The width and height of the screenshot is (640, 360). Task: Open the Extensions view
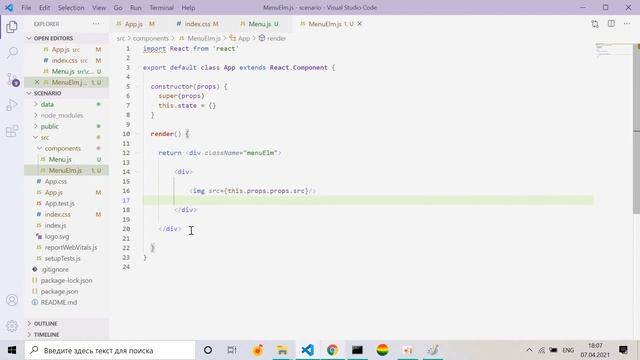[12, 131]
